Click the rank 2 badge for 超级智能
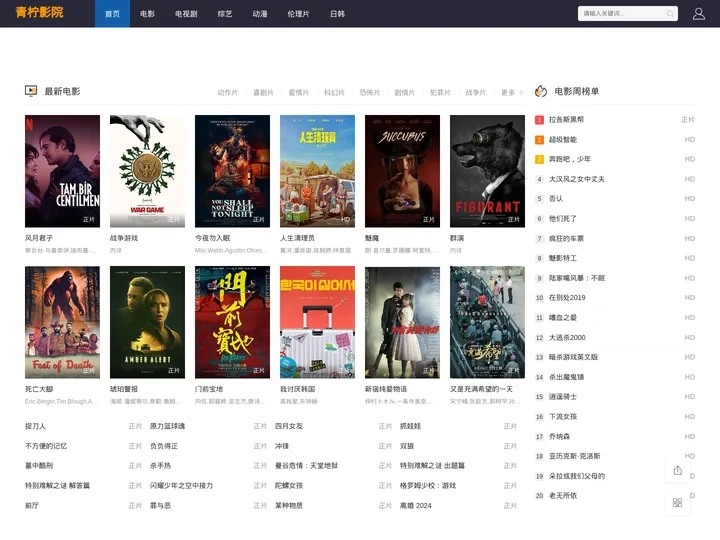 (x=540, y=140)
